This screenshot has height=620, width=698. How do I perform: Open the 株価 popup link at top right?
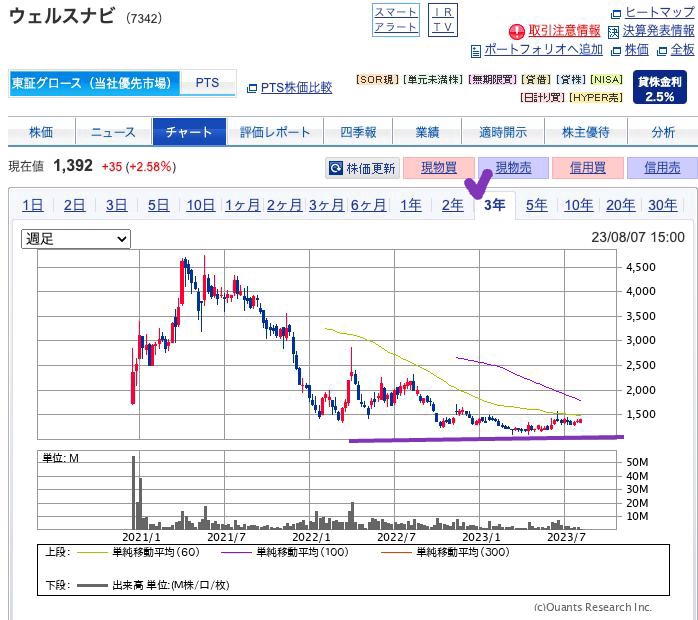pos(637,49)
